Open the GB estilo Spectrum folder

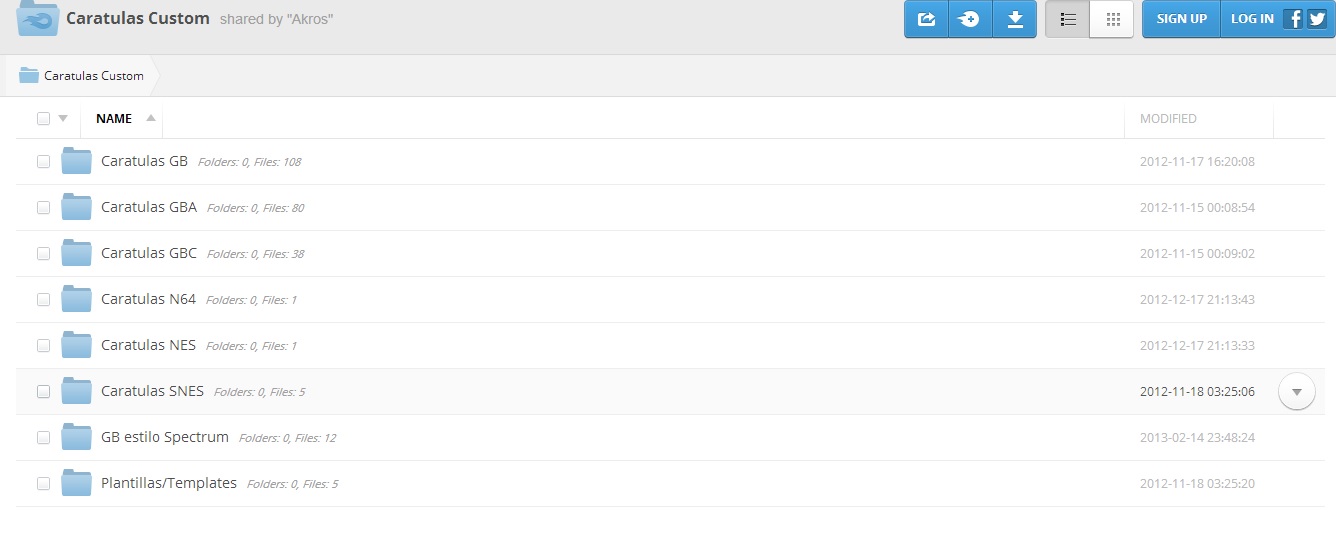point(165,437)
